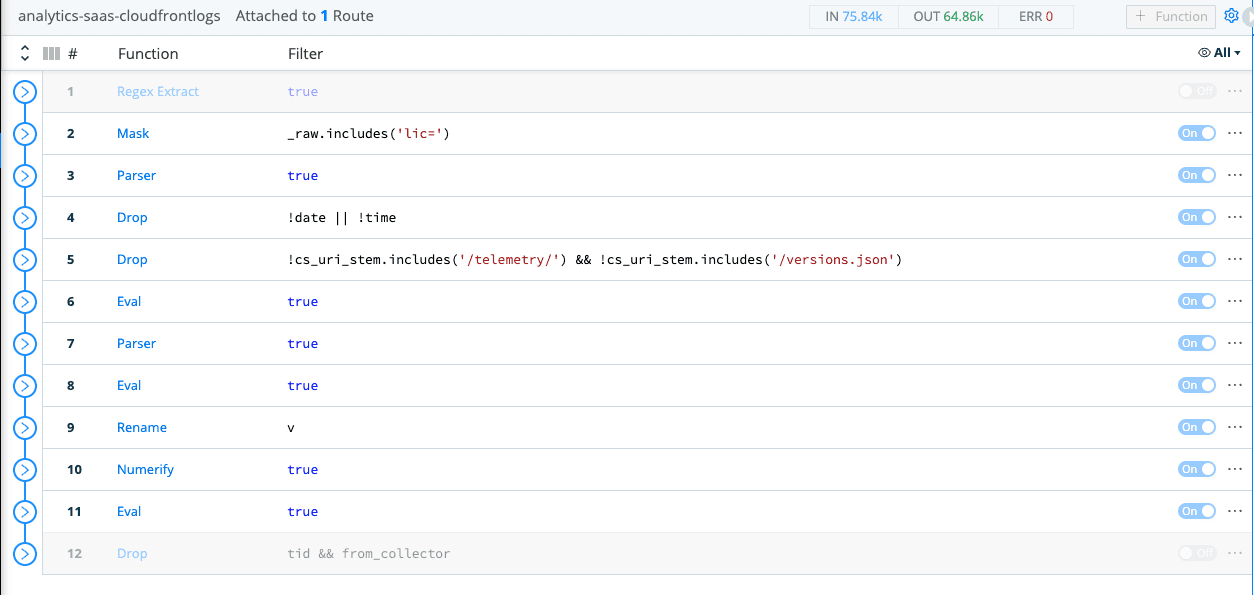Click the Function column header
Image resolution: width=1254 pixels, height=595 pixels.
(x=148, y=54)
